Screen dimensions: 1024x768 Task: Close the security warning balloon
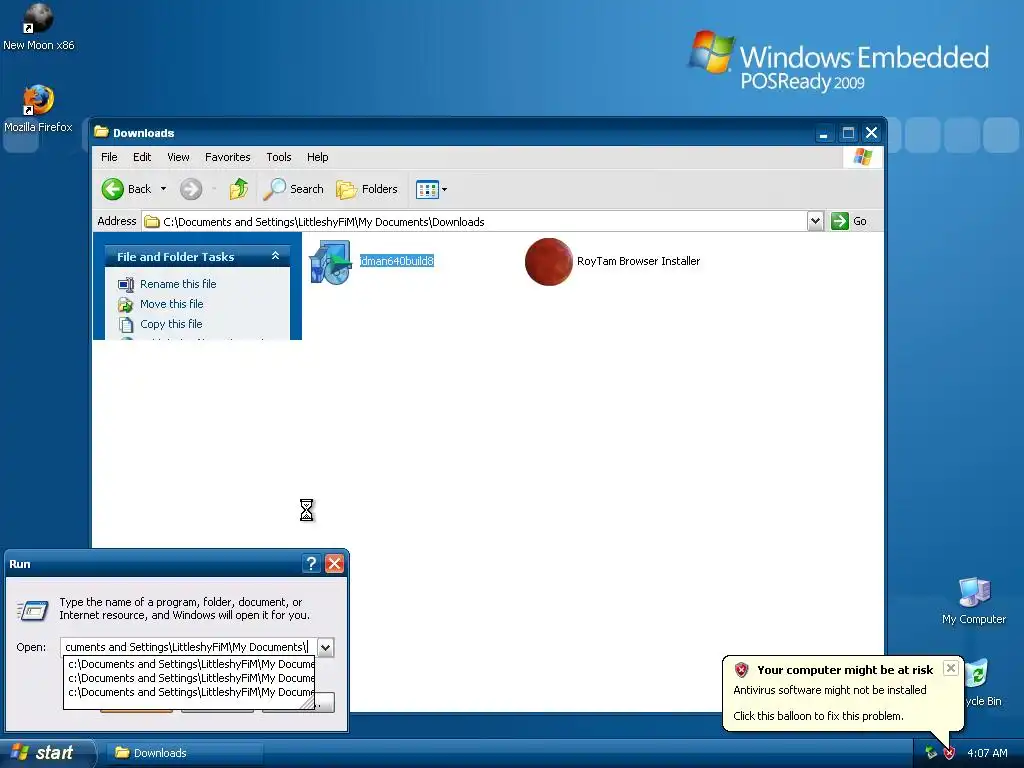click(951, 668)
